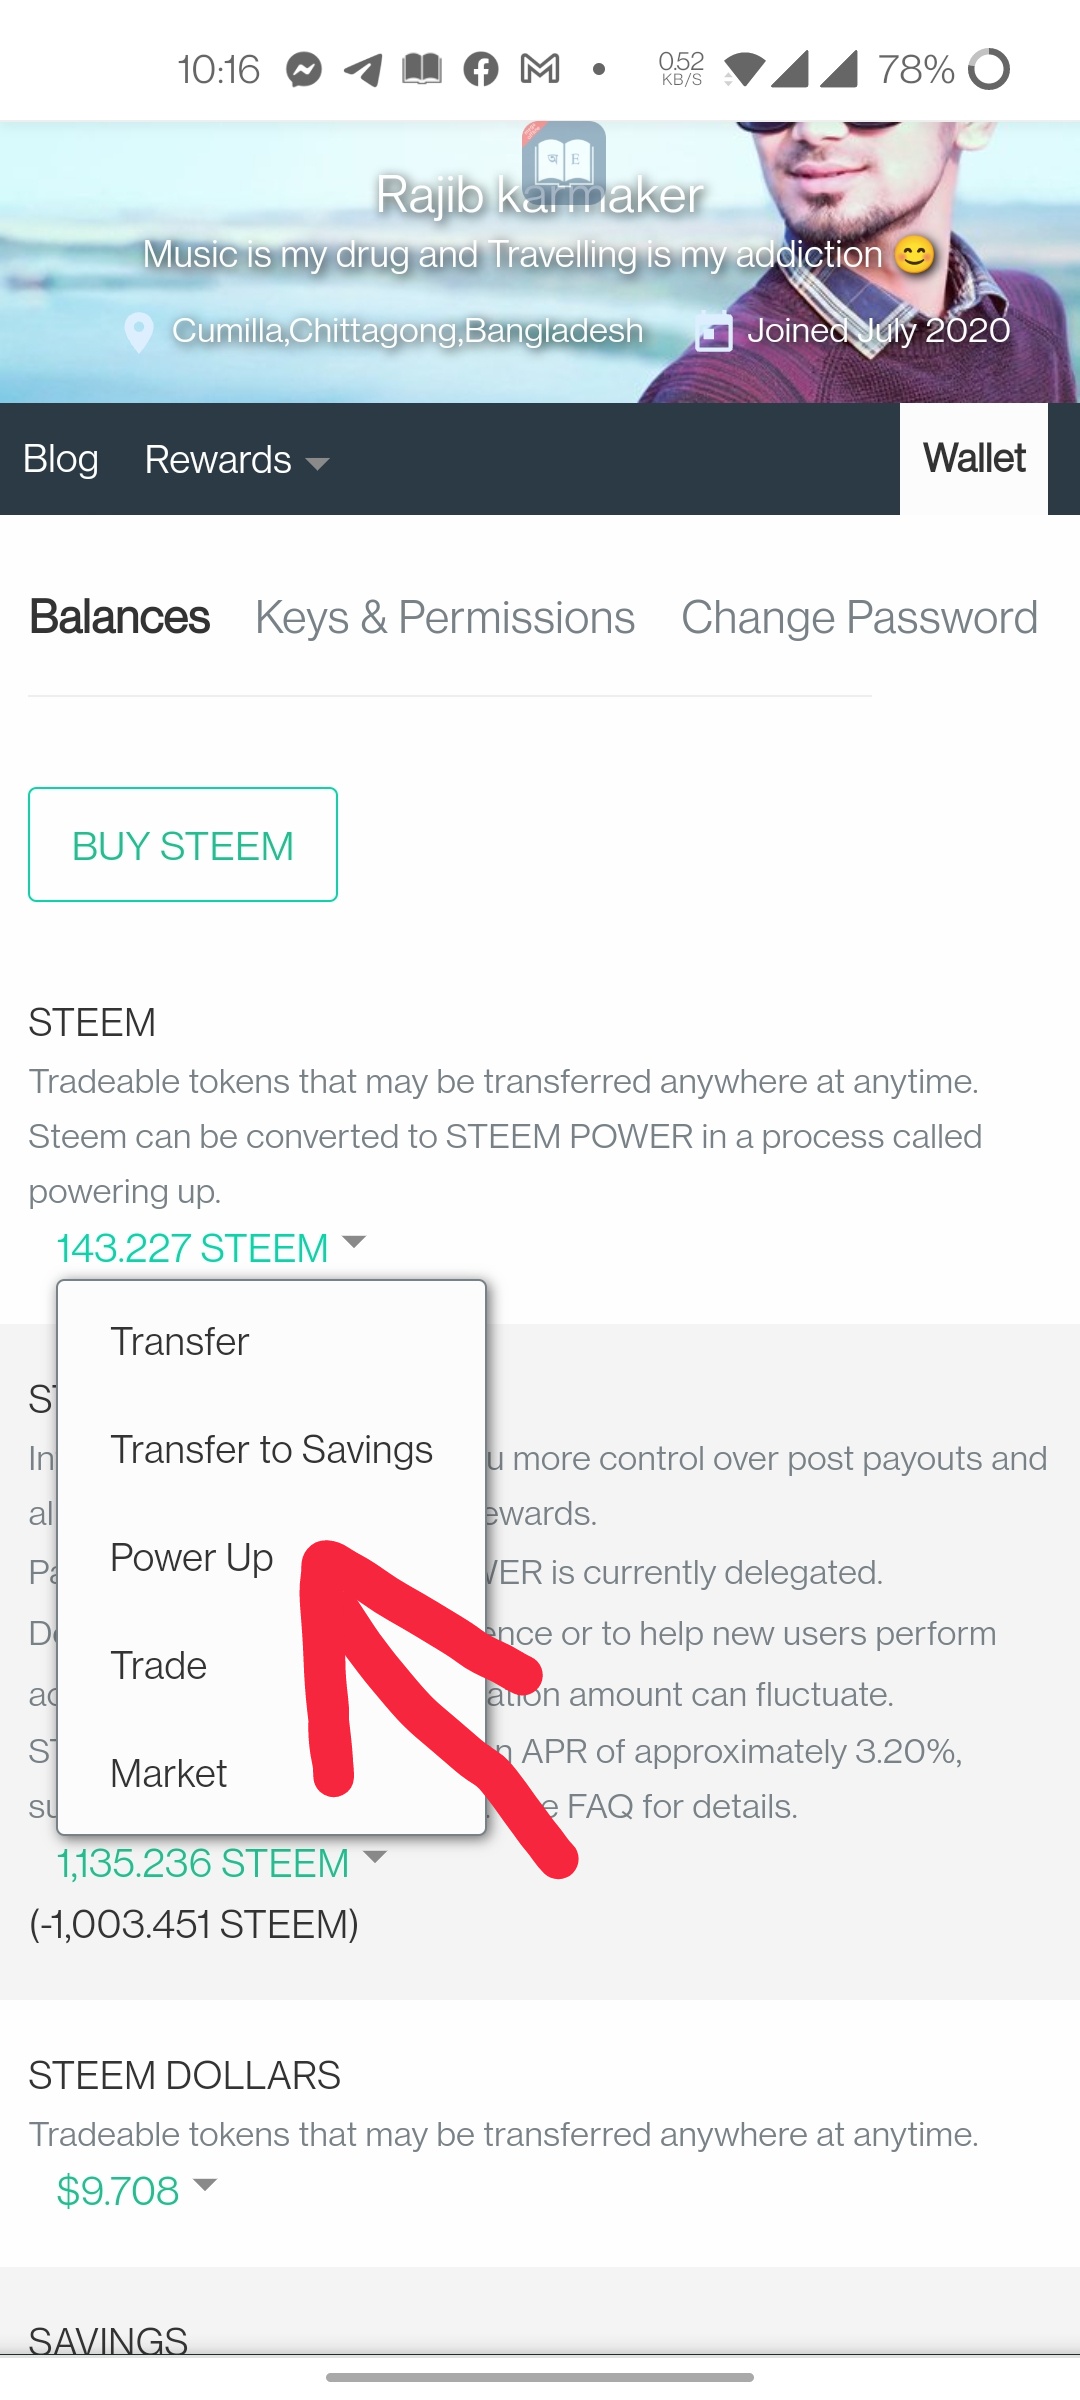Tap the battery indicator icon
This screenshot has width=1080, height=2400.
pyautogui.click(x=989, y=70)
